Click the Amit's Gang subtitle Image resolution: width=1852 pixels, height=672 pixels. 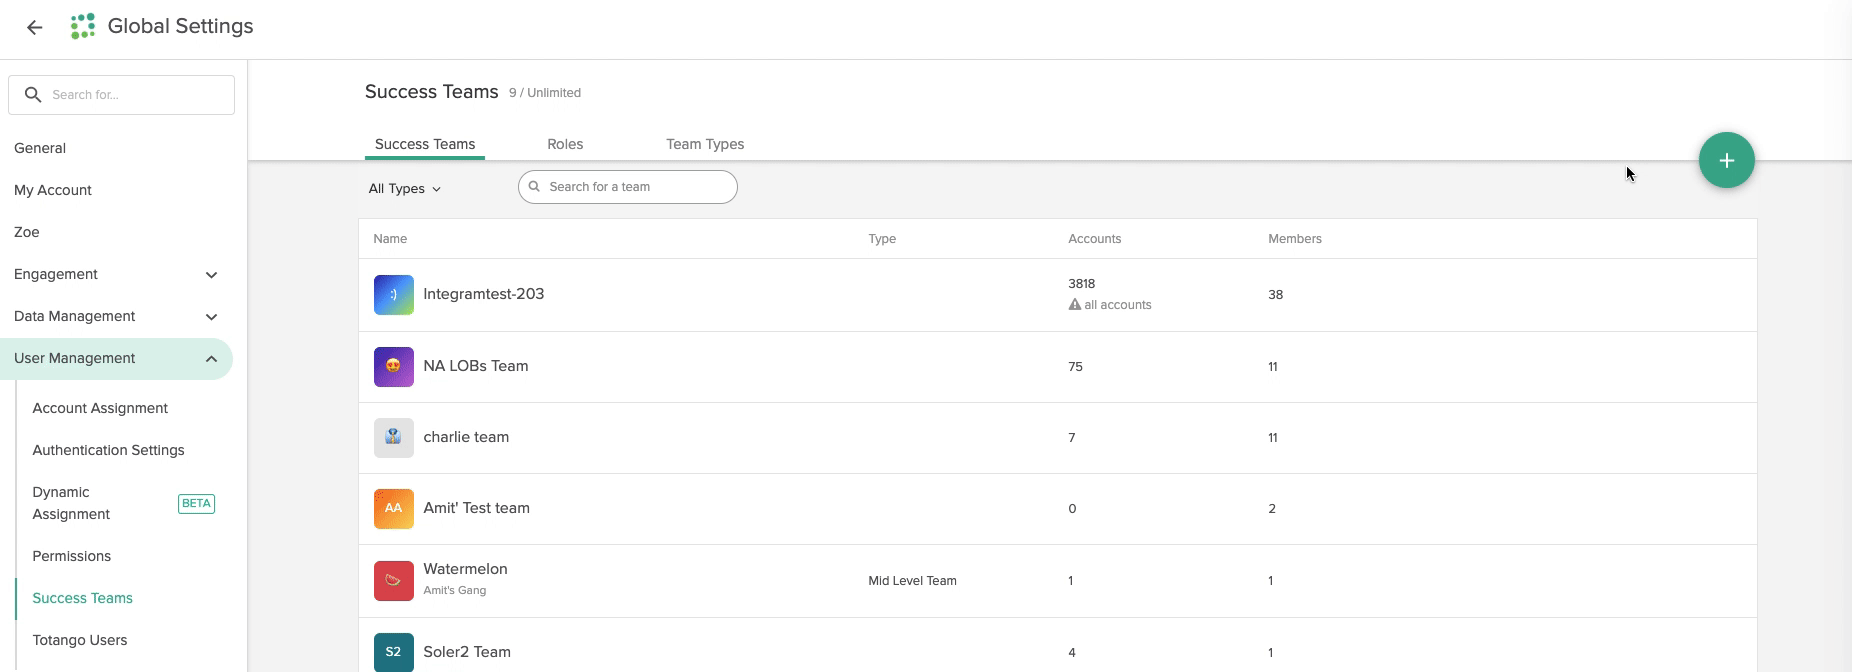pos(455,590)
